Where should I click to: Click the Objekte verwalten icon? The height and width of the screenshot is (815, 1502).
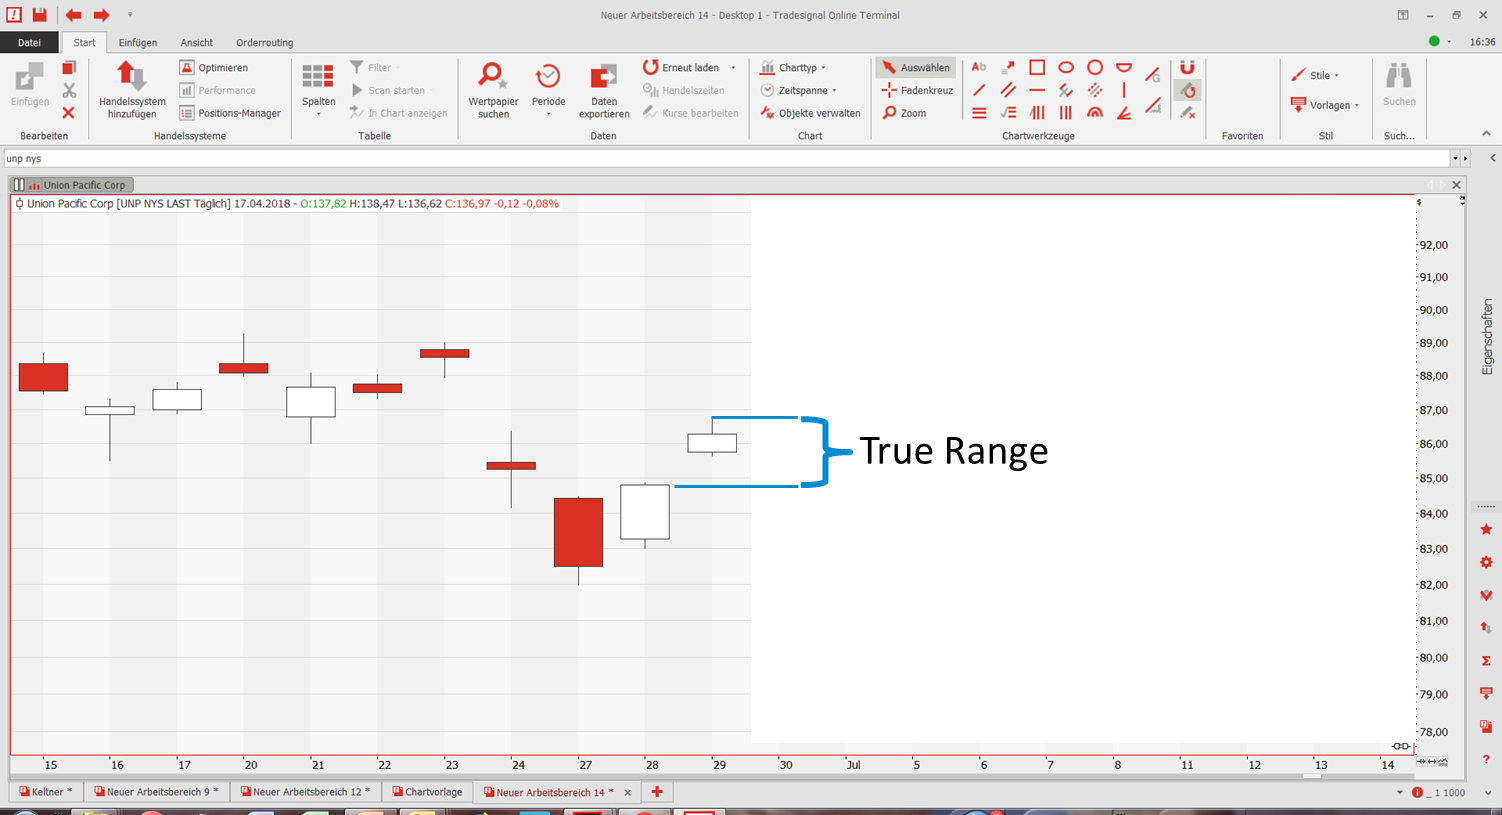click(810, 113)
